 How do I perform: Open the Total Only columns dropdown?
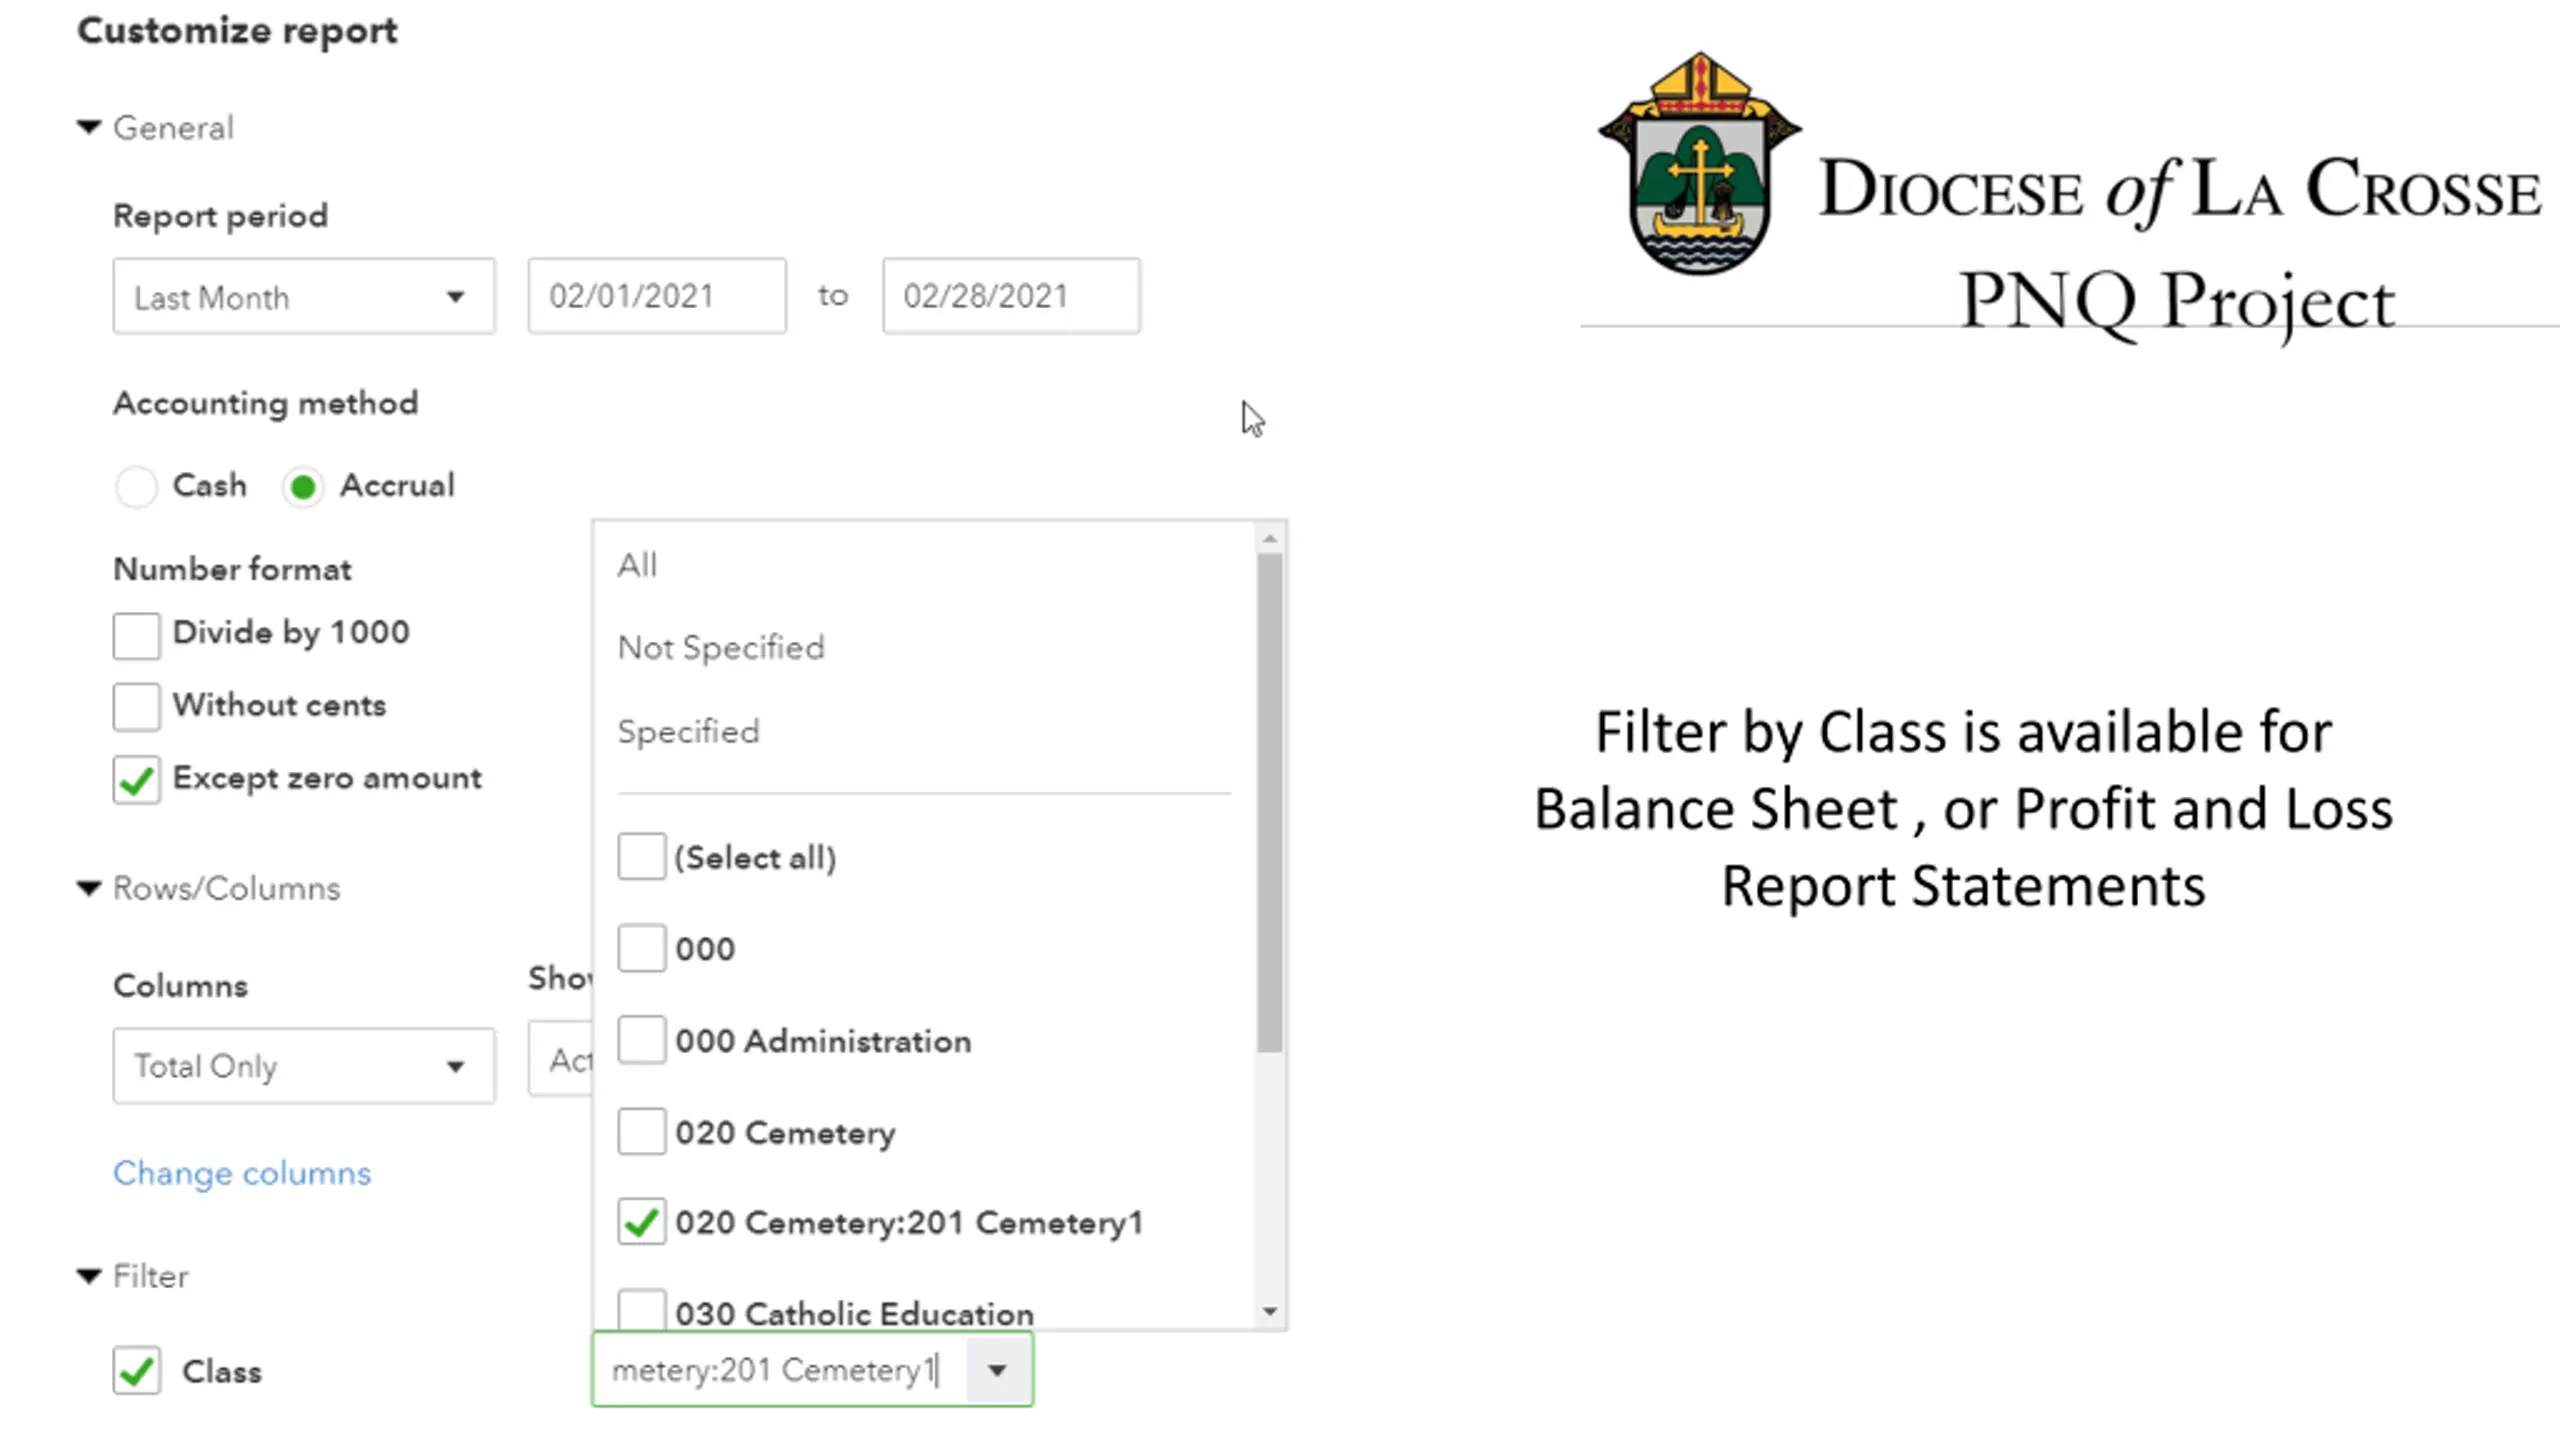(x=304, y=1066)
